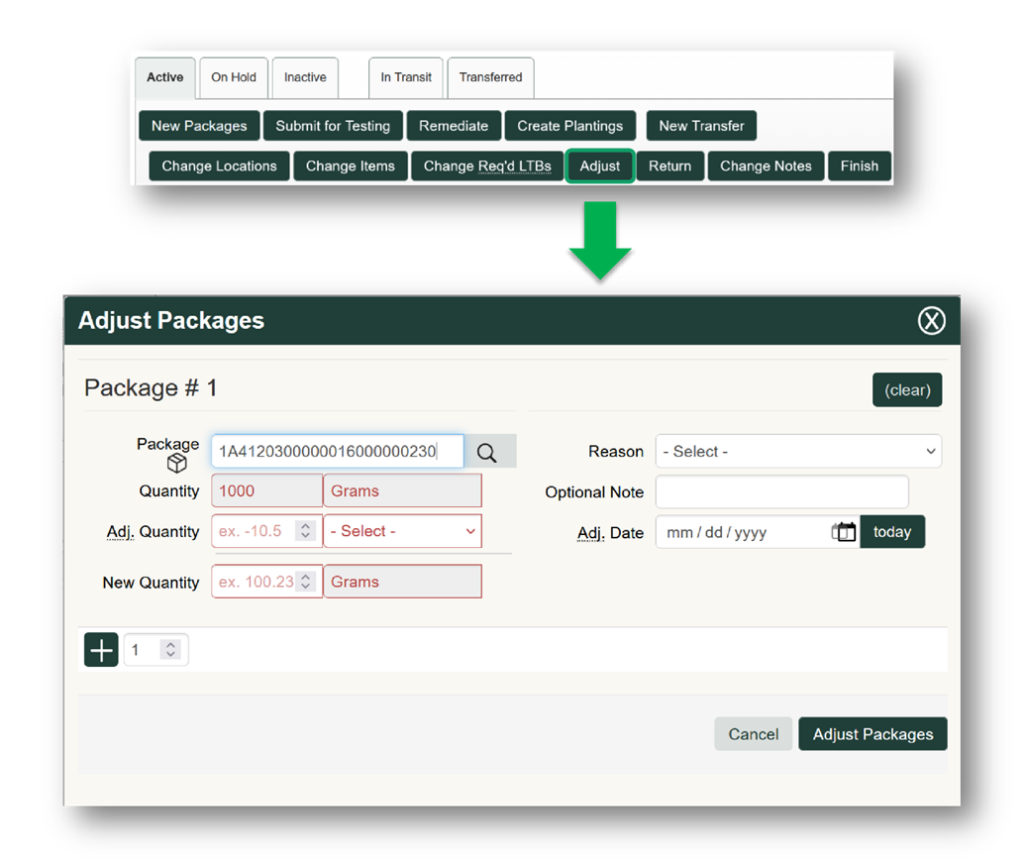This screenshot has height=865, width=1024.
Task: Open the In Transit tab
Action: 406,77
